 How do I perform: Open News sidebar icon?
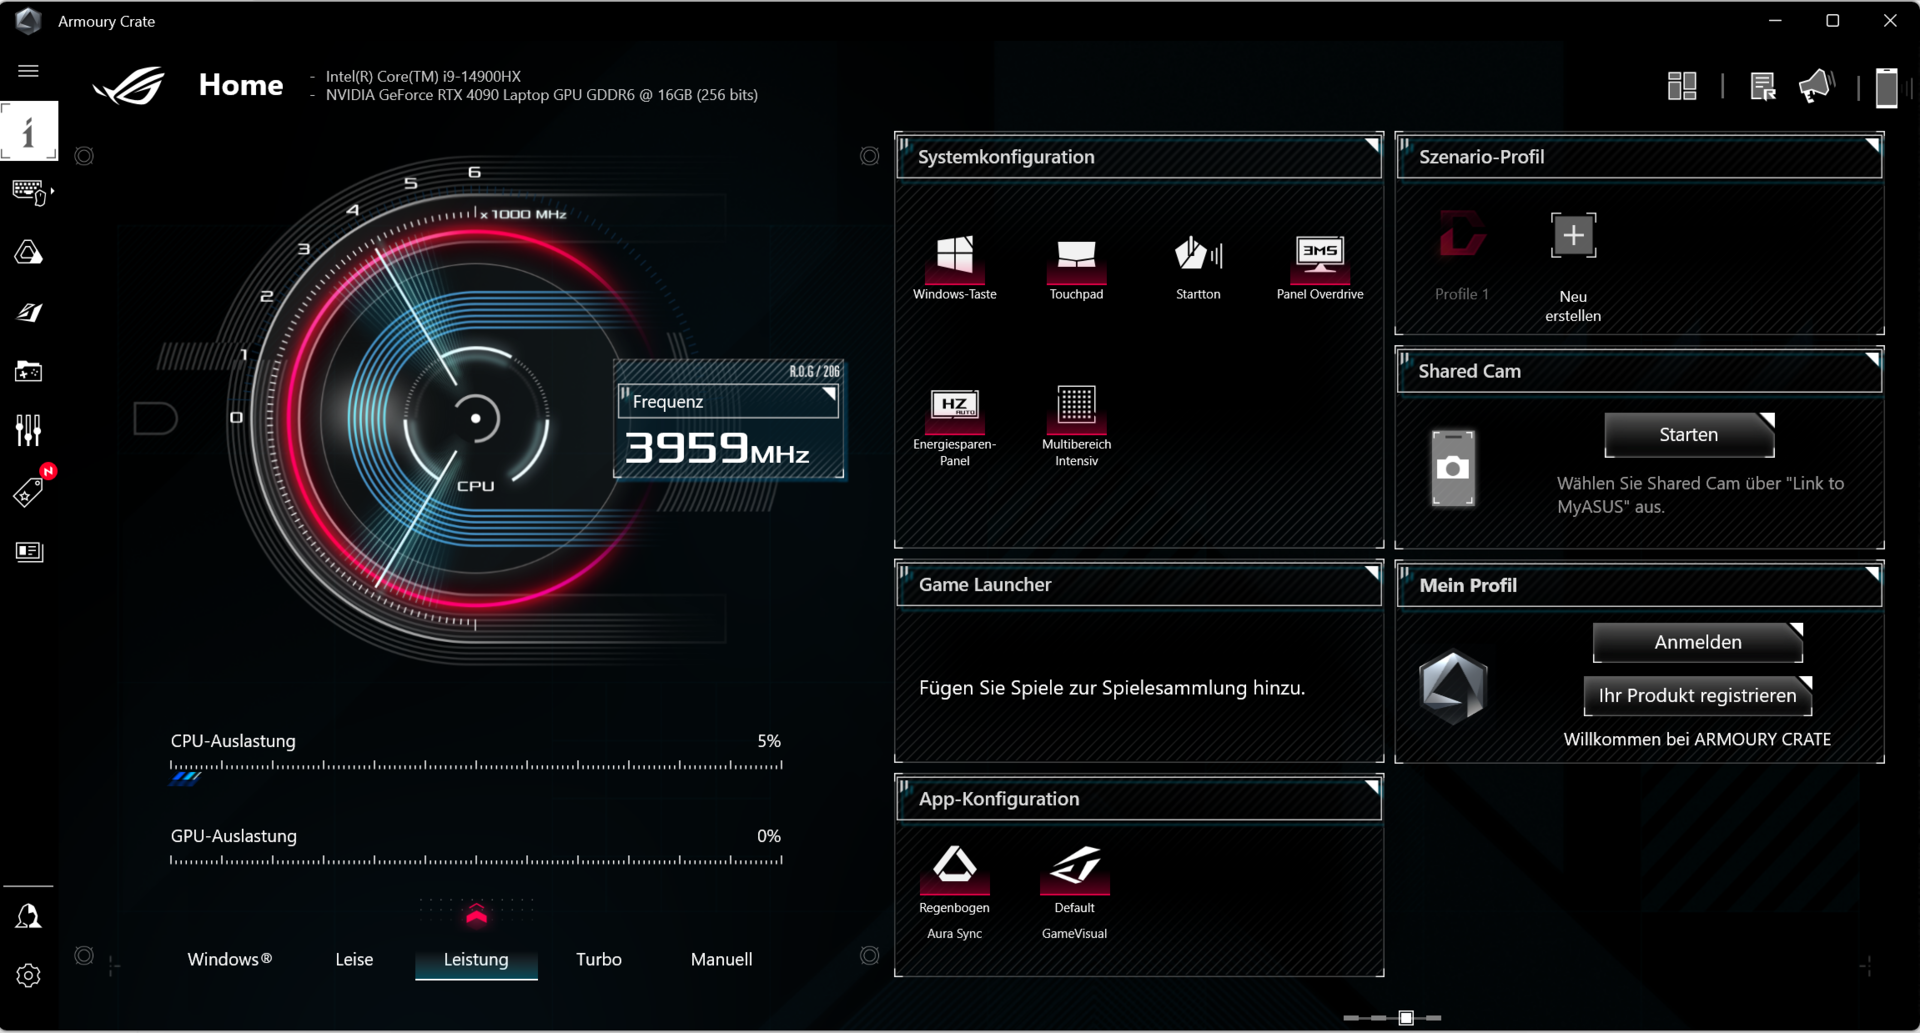pyautogui.click(x=28, y=552)
